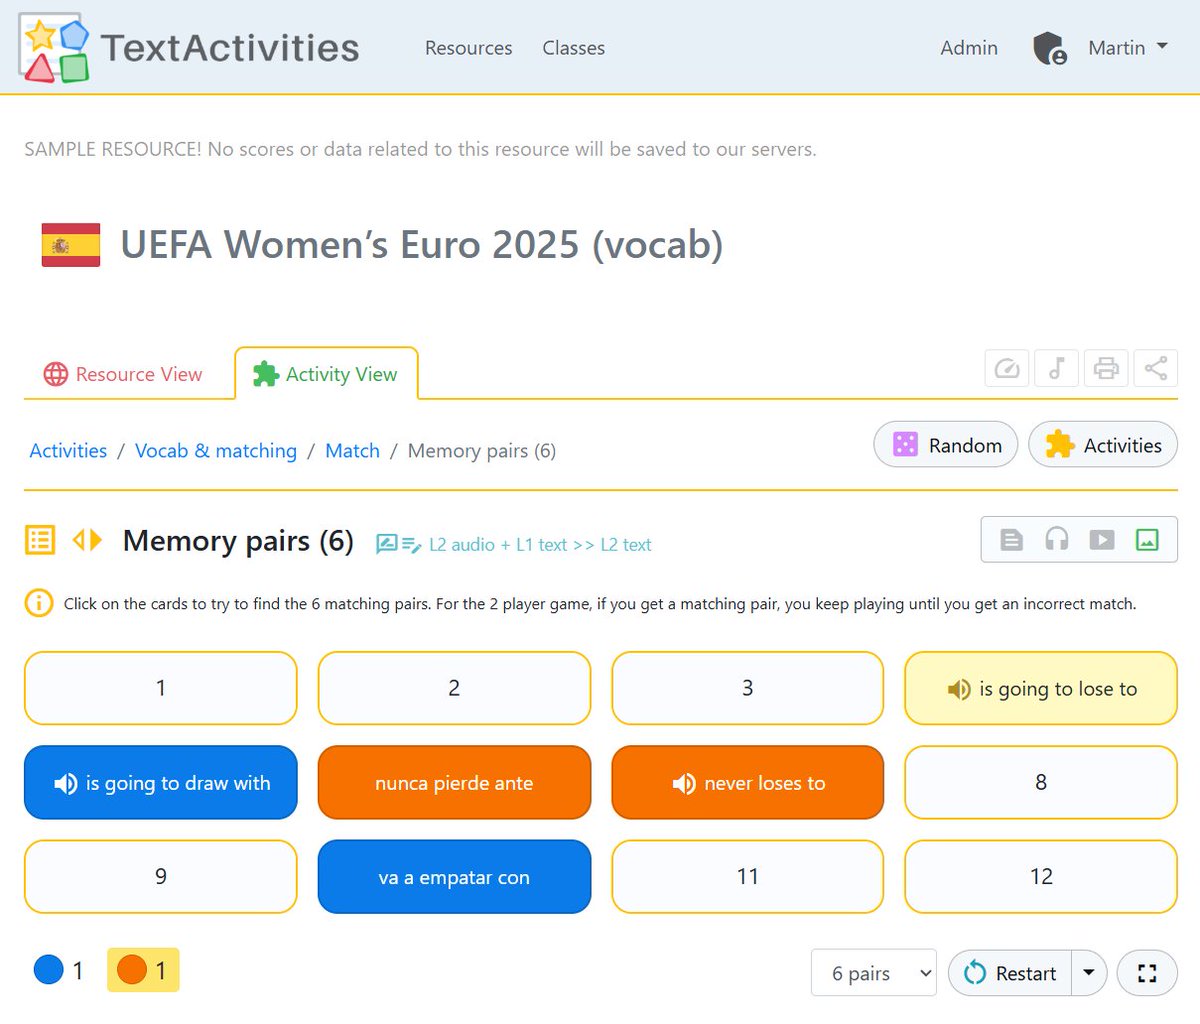The height and width of the screenshot is (1024, 1200).
Task: Flip memory card 2
Action: click(454, 688)
